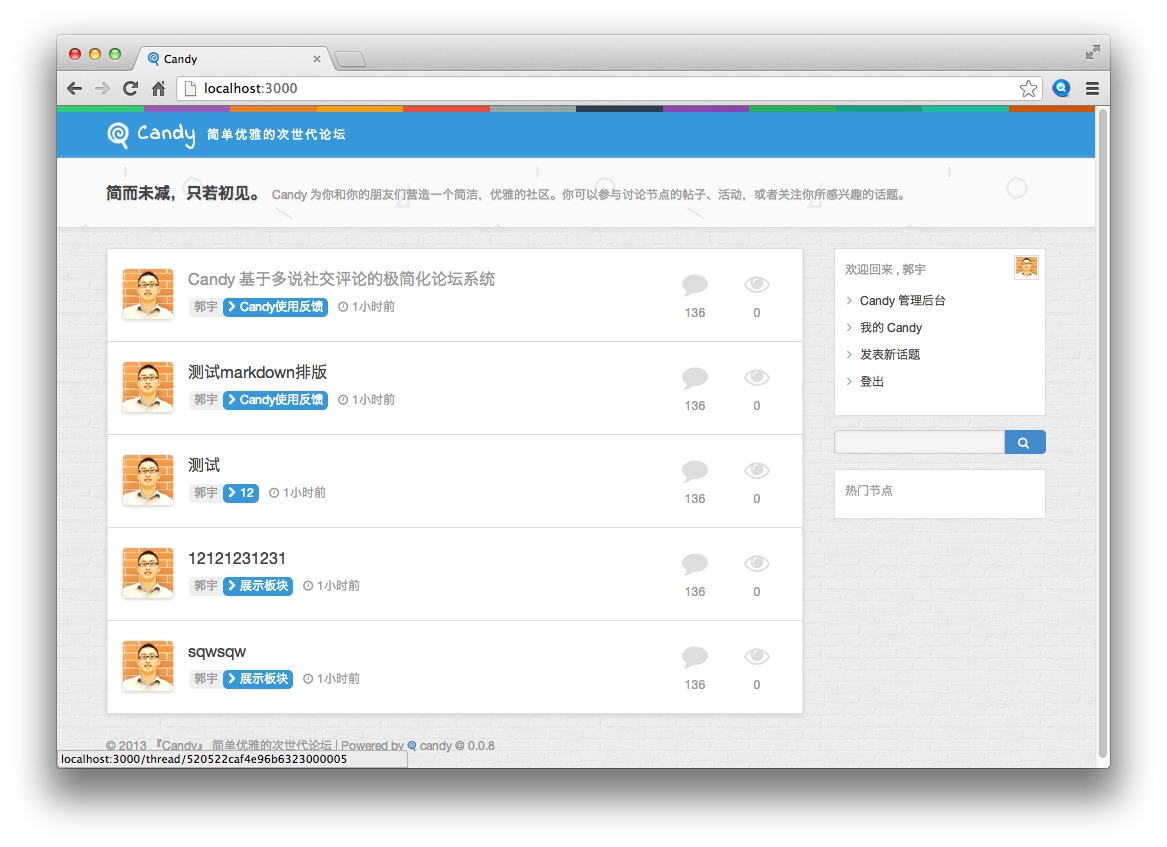Screen dimensions: 1167x847
Task: Click Candy使用反馈 tag on first thread
Action: coord(275,307)
